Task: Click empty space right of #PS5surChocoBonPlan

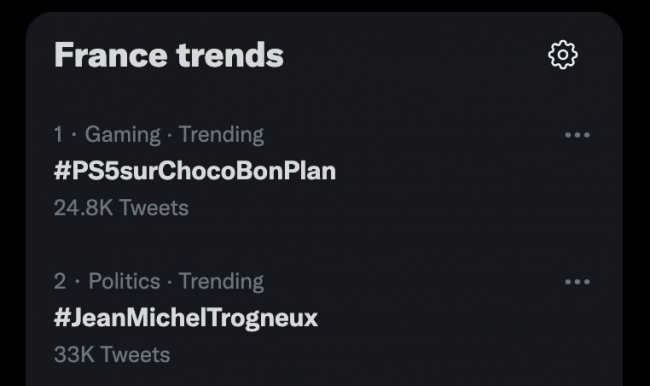Action: (x=448, y=171)
